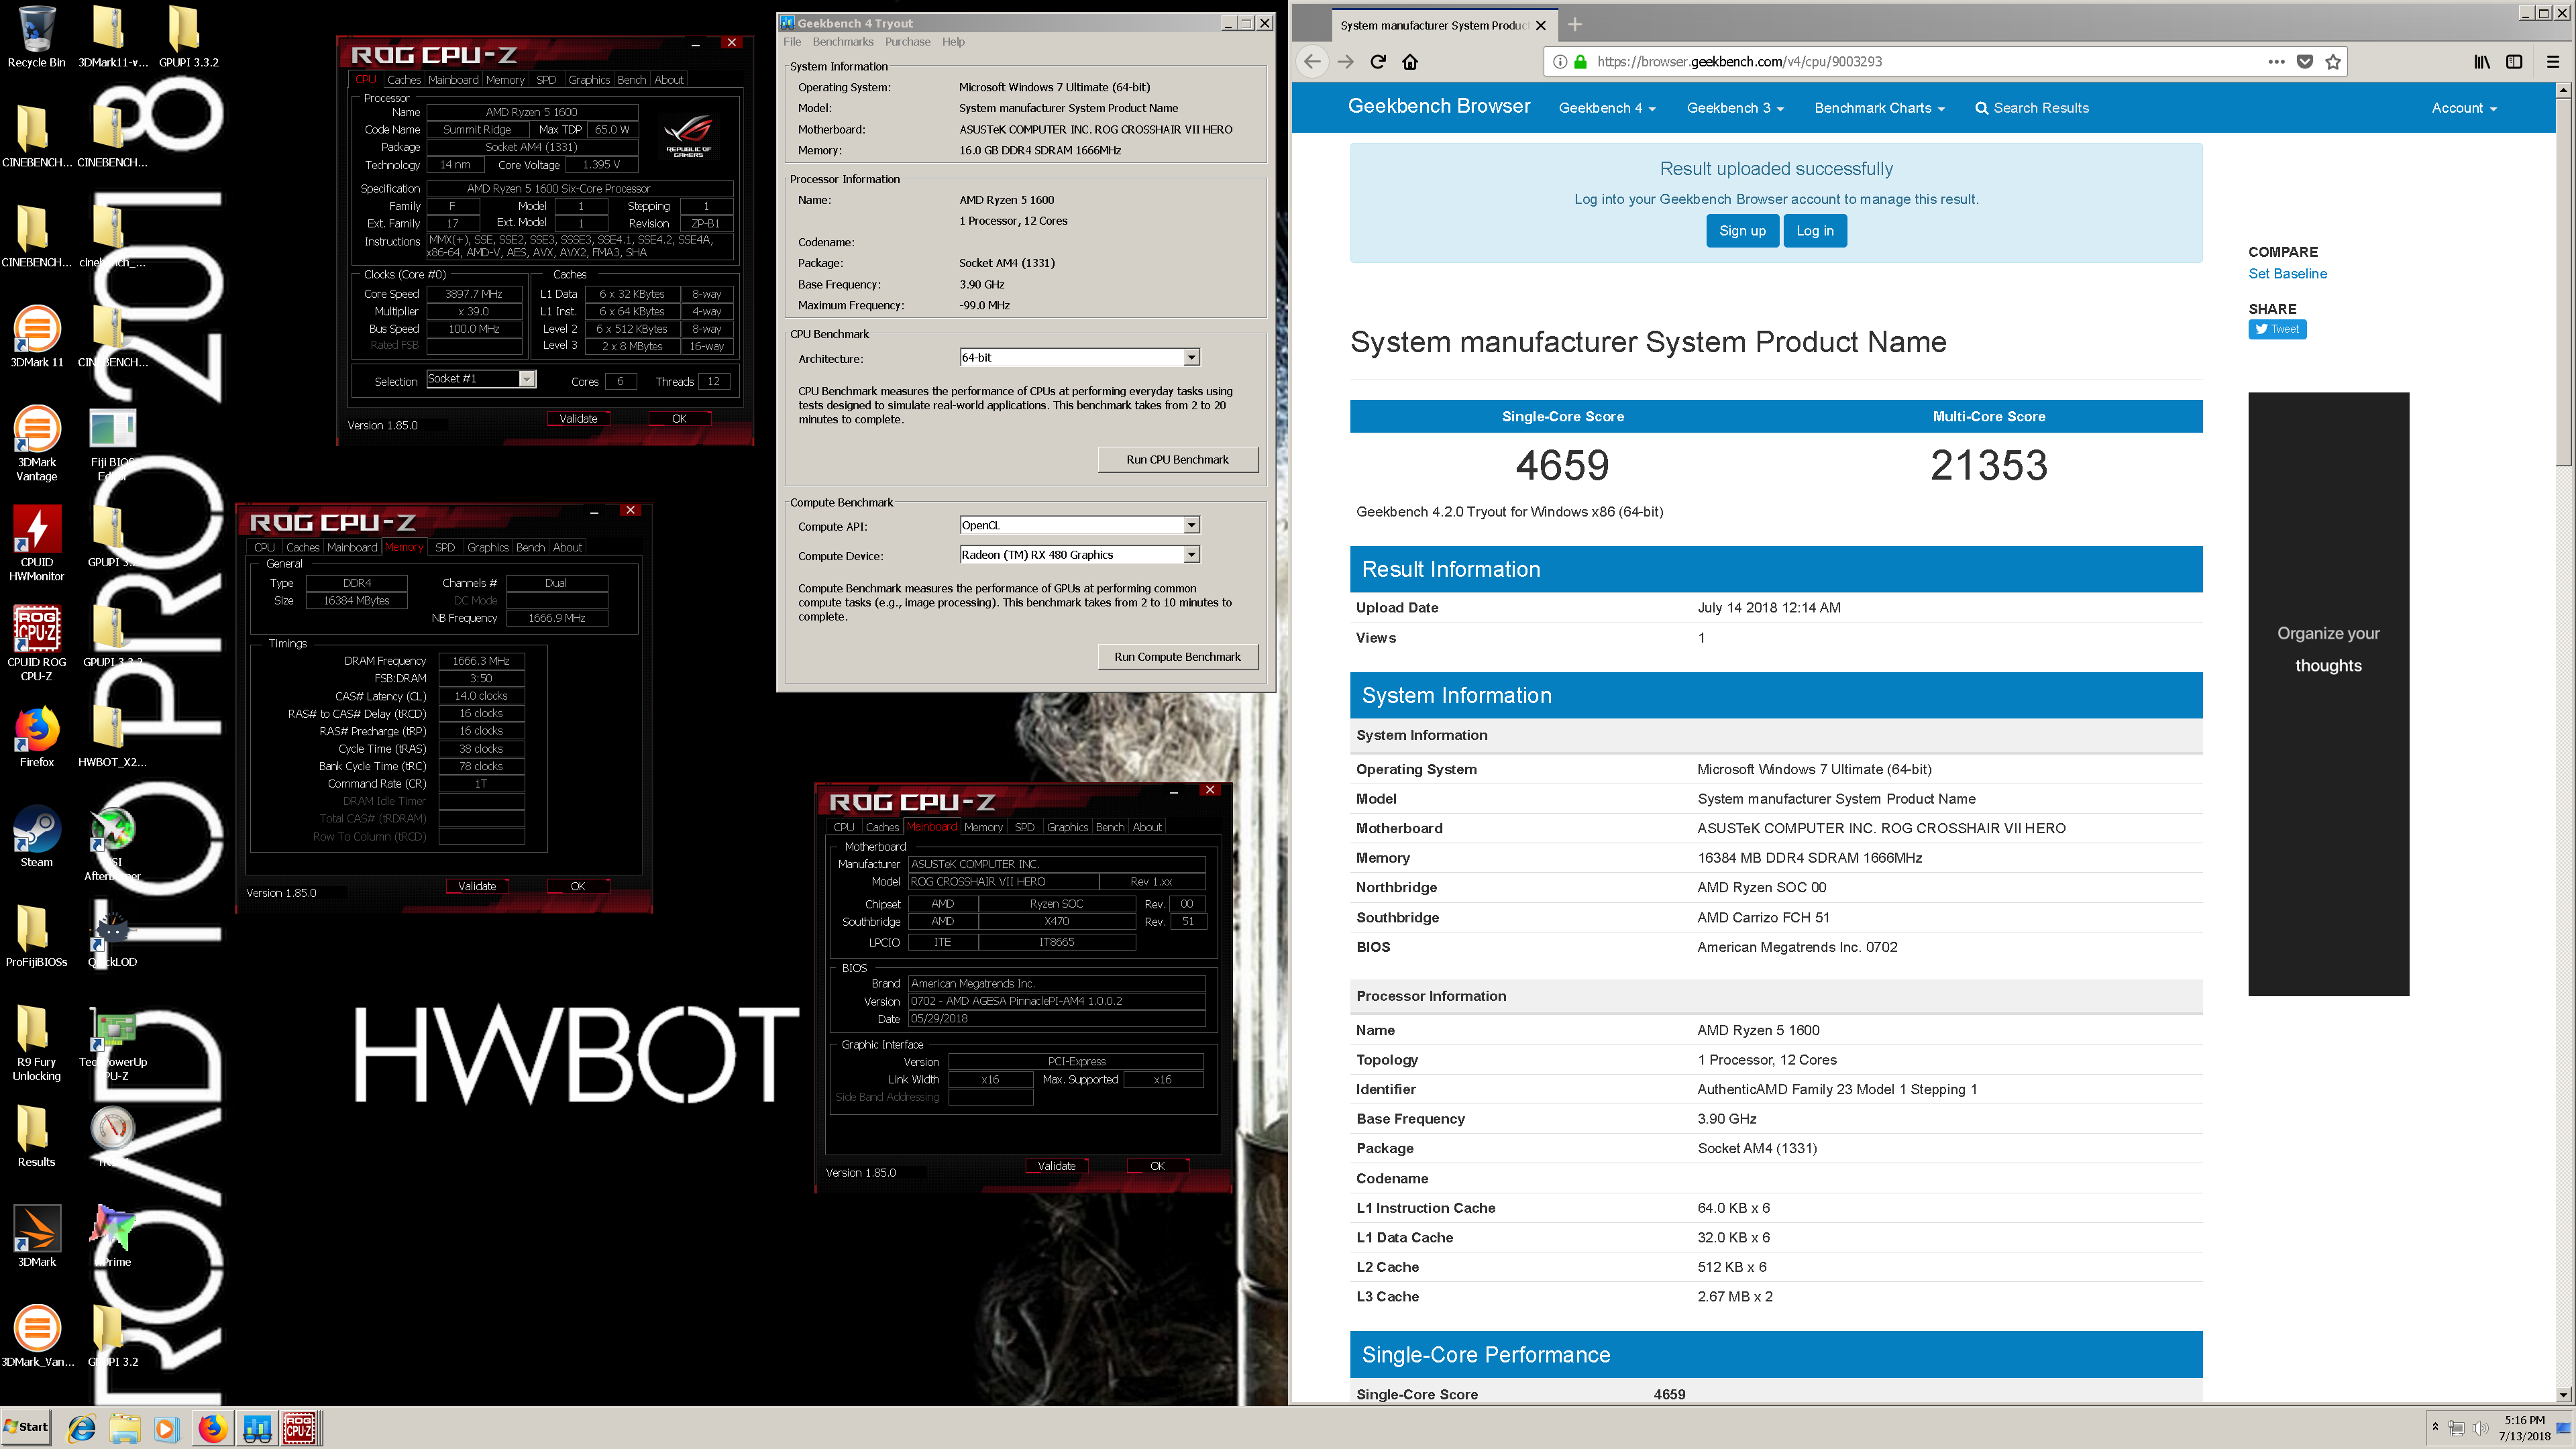Open Firefox desktop shortcut
This screenshot has width=2576, height=1449.
pyautogui.click(x=37, y=737)
